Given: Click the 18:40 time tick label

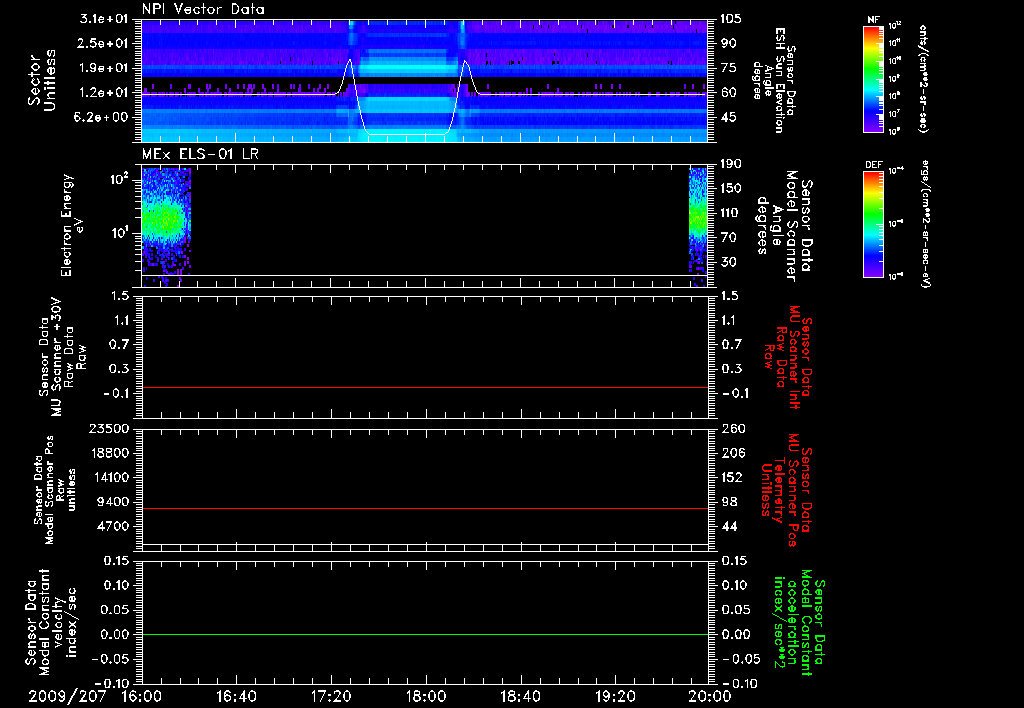Looking at the screenshot, I should pyautogui.click(x=520, y=696).
